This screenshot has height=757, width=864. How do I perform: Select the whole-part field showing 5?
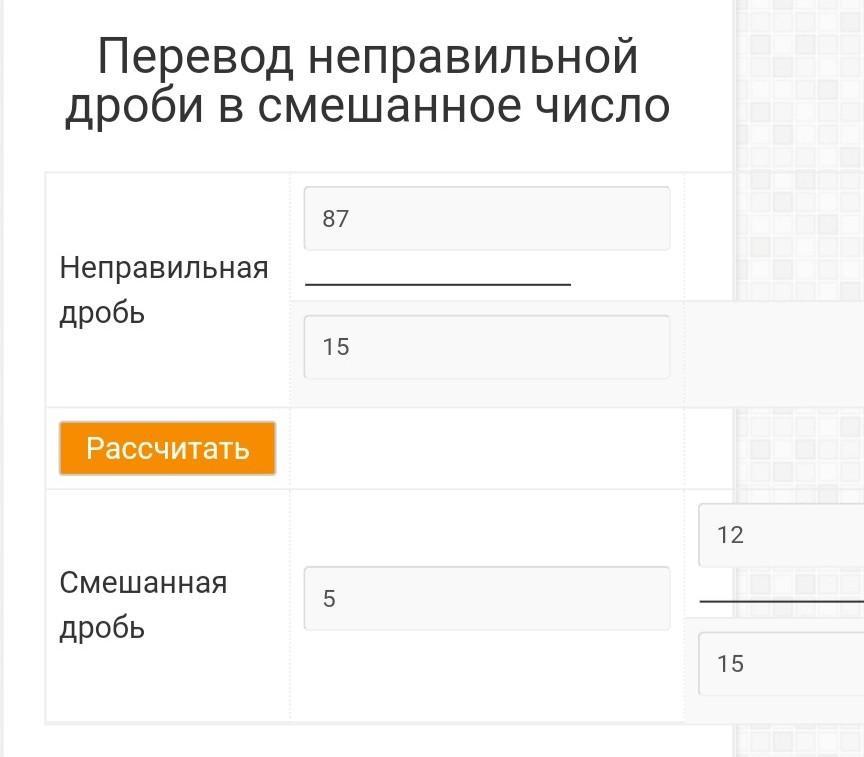click(486, 598)
